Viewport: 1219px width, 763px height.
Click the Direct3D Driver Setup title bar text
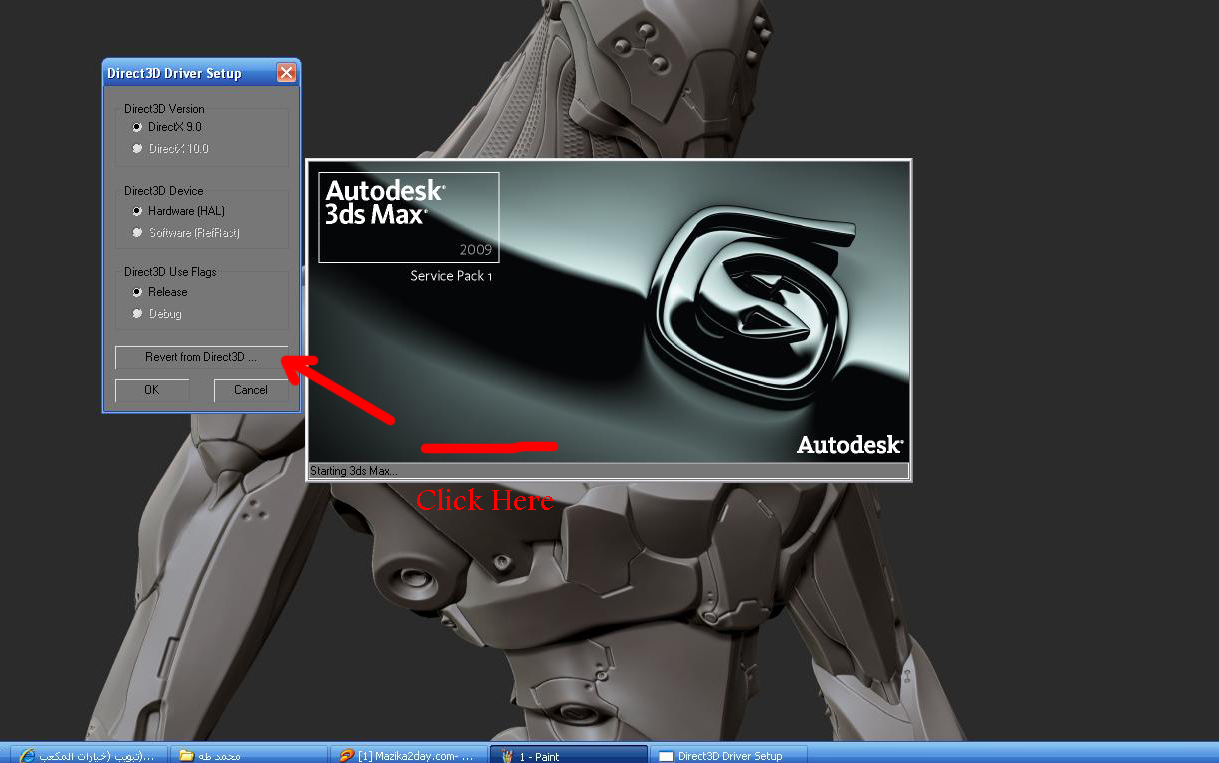[174, 73]
